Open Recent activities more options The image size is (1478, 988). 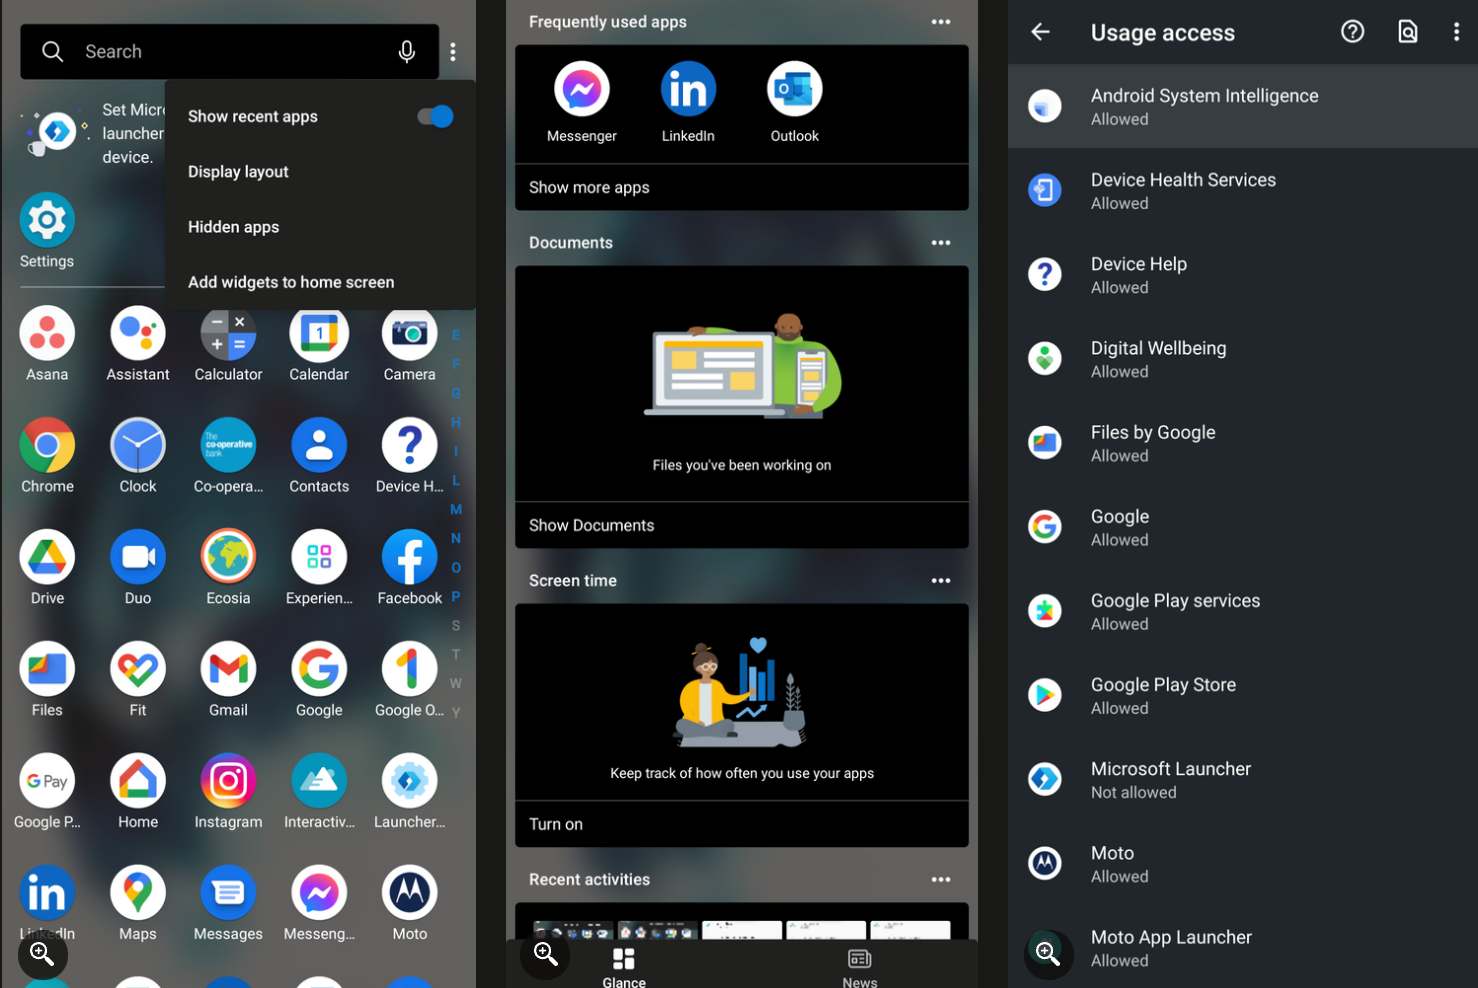[941, 880]
